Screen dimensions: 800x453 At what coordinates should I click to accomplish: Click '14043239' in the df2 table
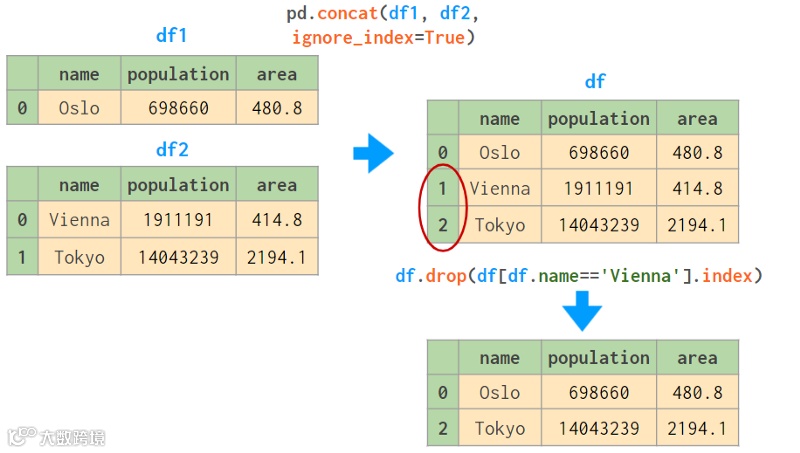[178, 257]
